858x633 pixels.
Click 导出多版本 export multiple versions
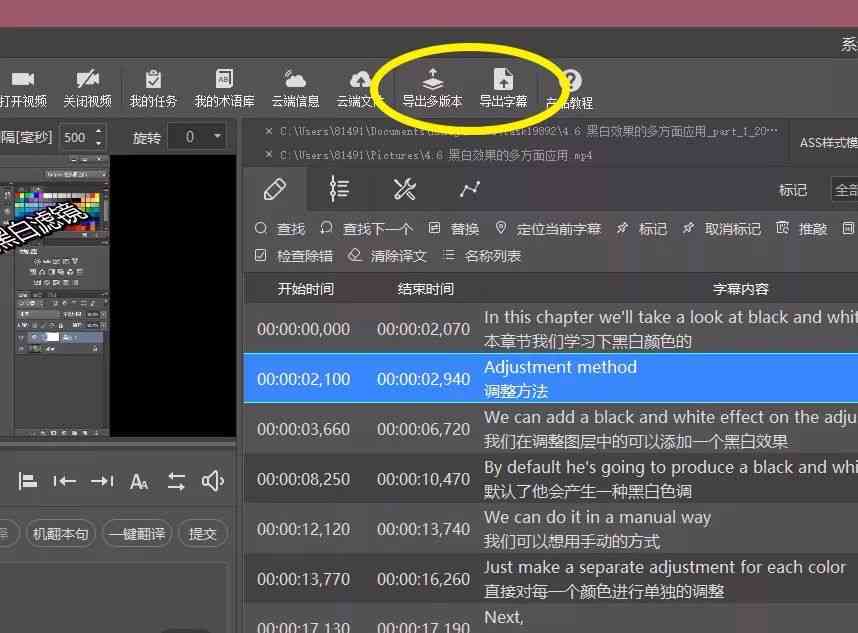[432, 89]
